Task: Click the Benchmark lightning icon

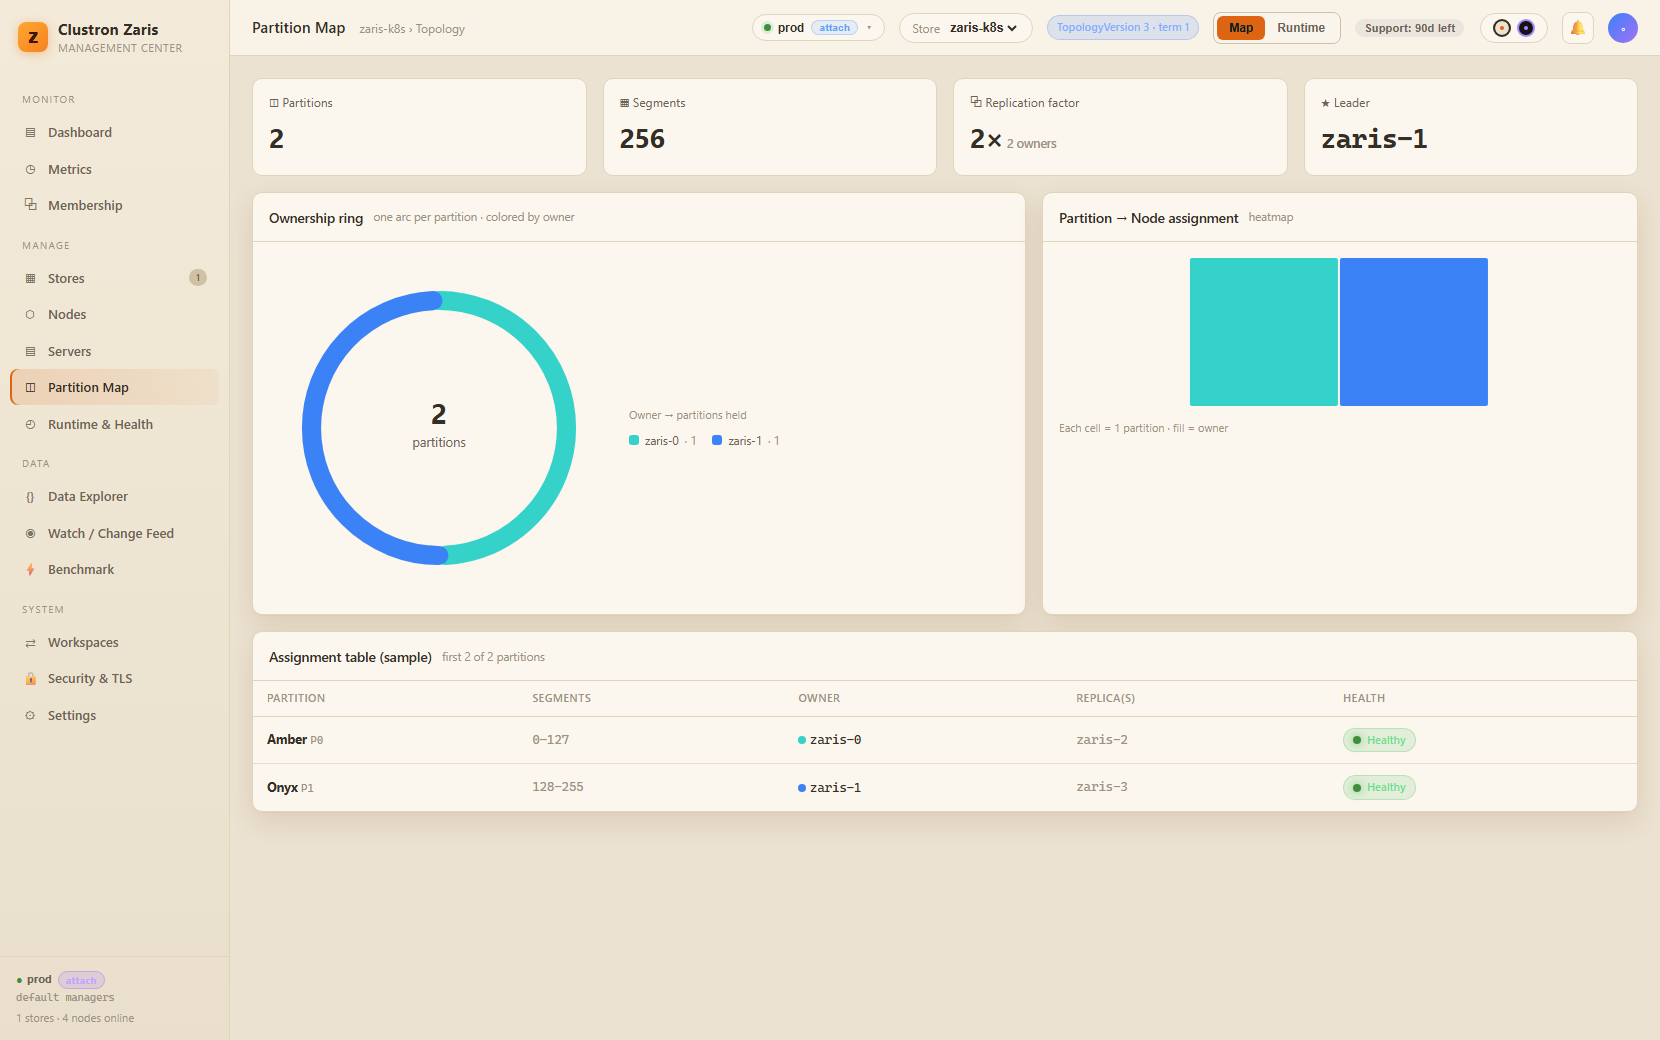Action: 30,570
